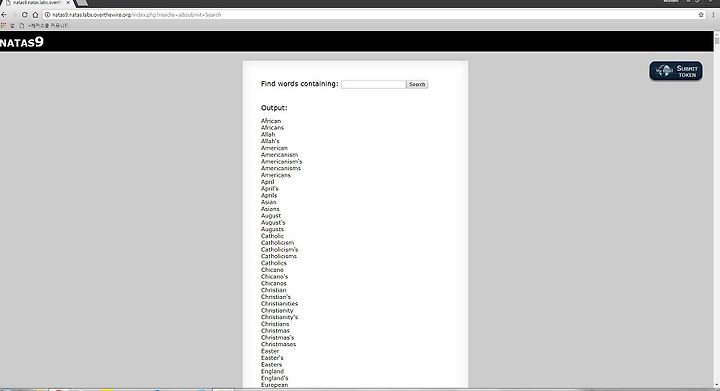720x391 pixels.
Task: Select the word 'Christians' in output
Action: (275, 324)
